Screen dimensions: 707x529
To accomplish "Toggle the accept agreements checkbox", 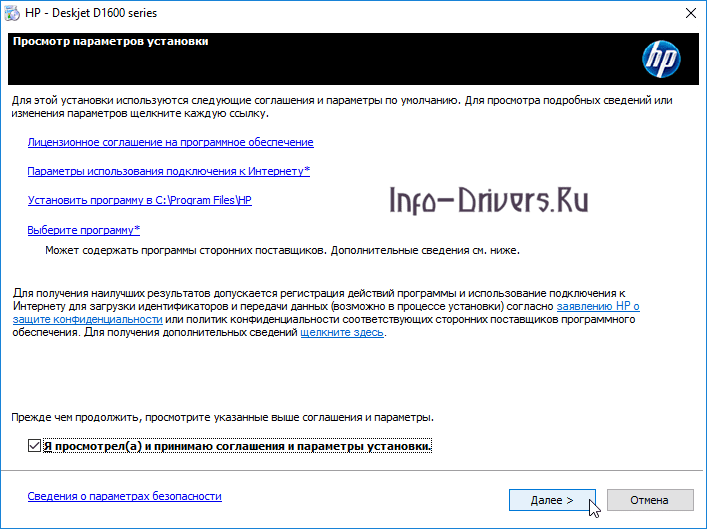I will pos(34,446).
